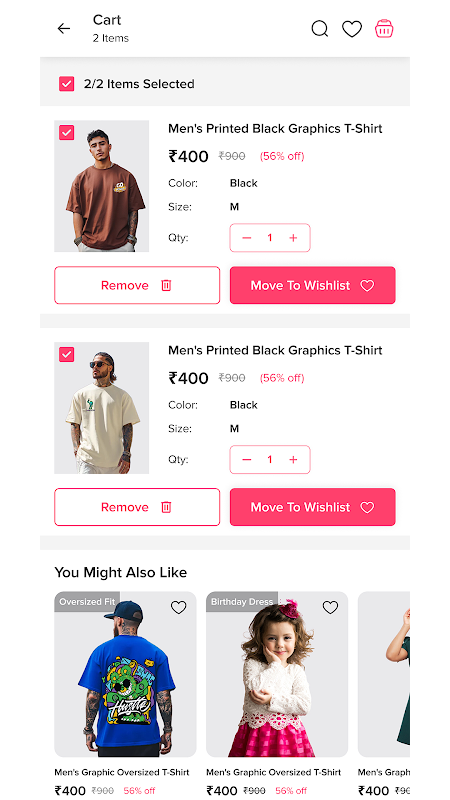The image size is (450, 800).
Task: Open the blue Hustle t-shirt product image
Action: (x=126, y=674)
